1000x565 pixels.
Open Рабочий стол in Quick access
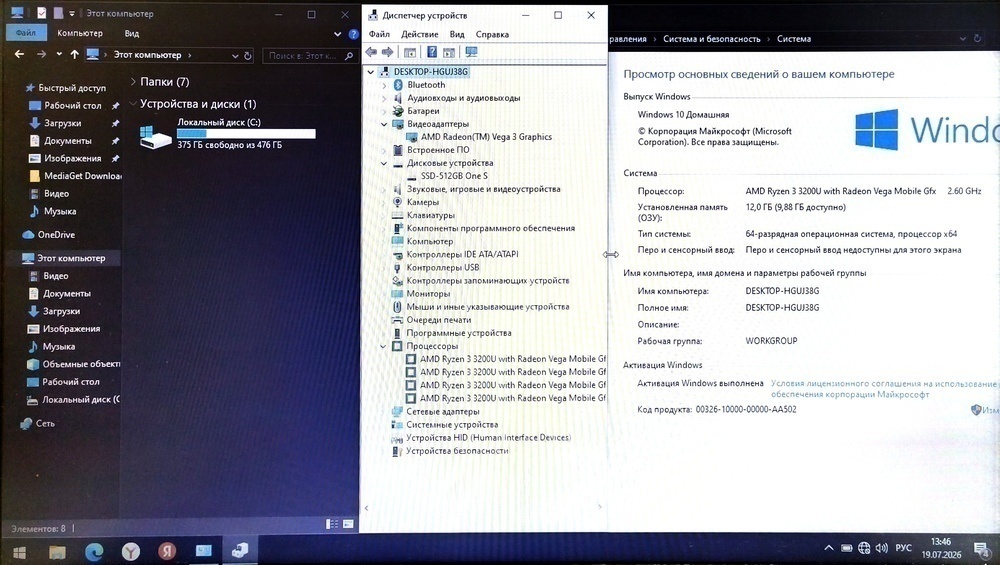[x=73, y=105]
